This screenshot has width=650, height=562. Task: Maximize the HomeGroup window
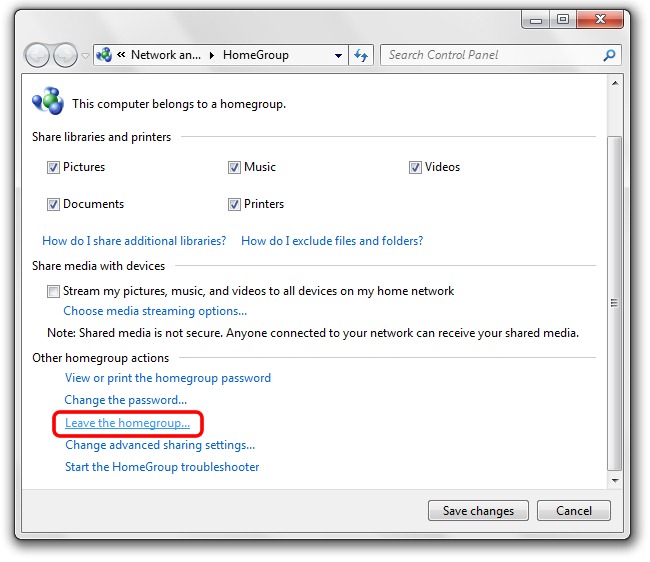coord(563,20)
